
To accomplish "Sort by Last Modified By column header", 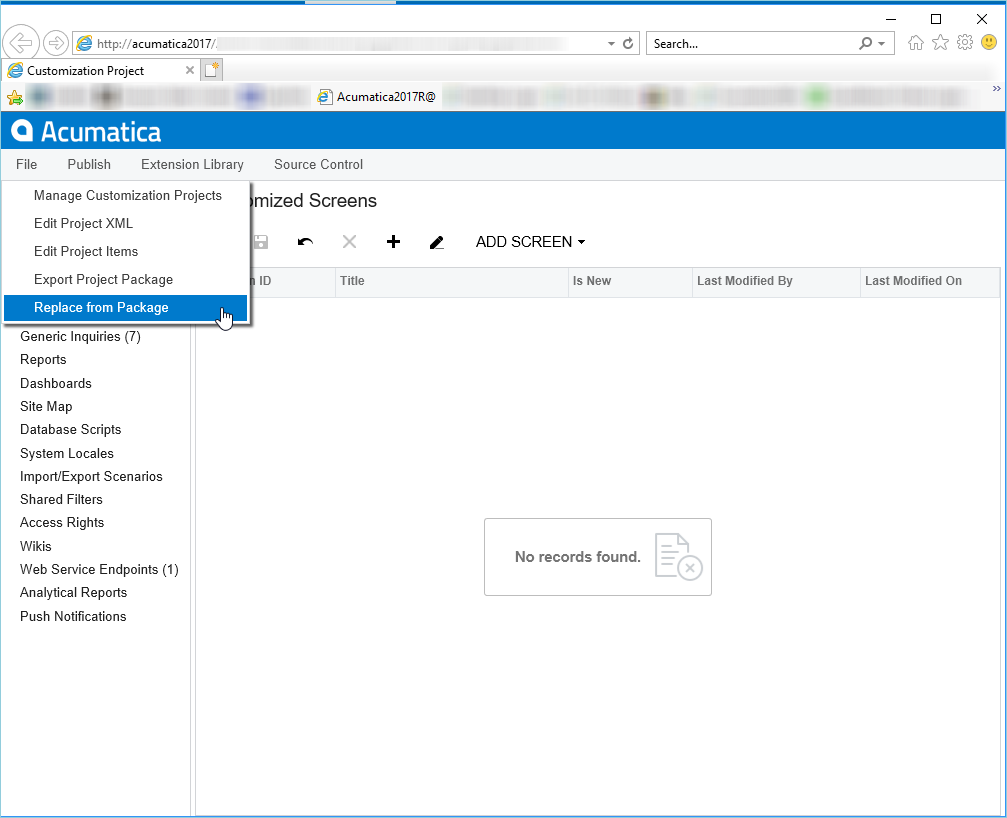I will pos(776,281).
